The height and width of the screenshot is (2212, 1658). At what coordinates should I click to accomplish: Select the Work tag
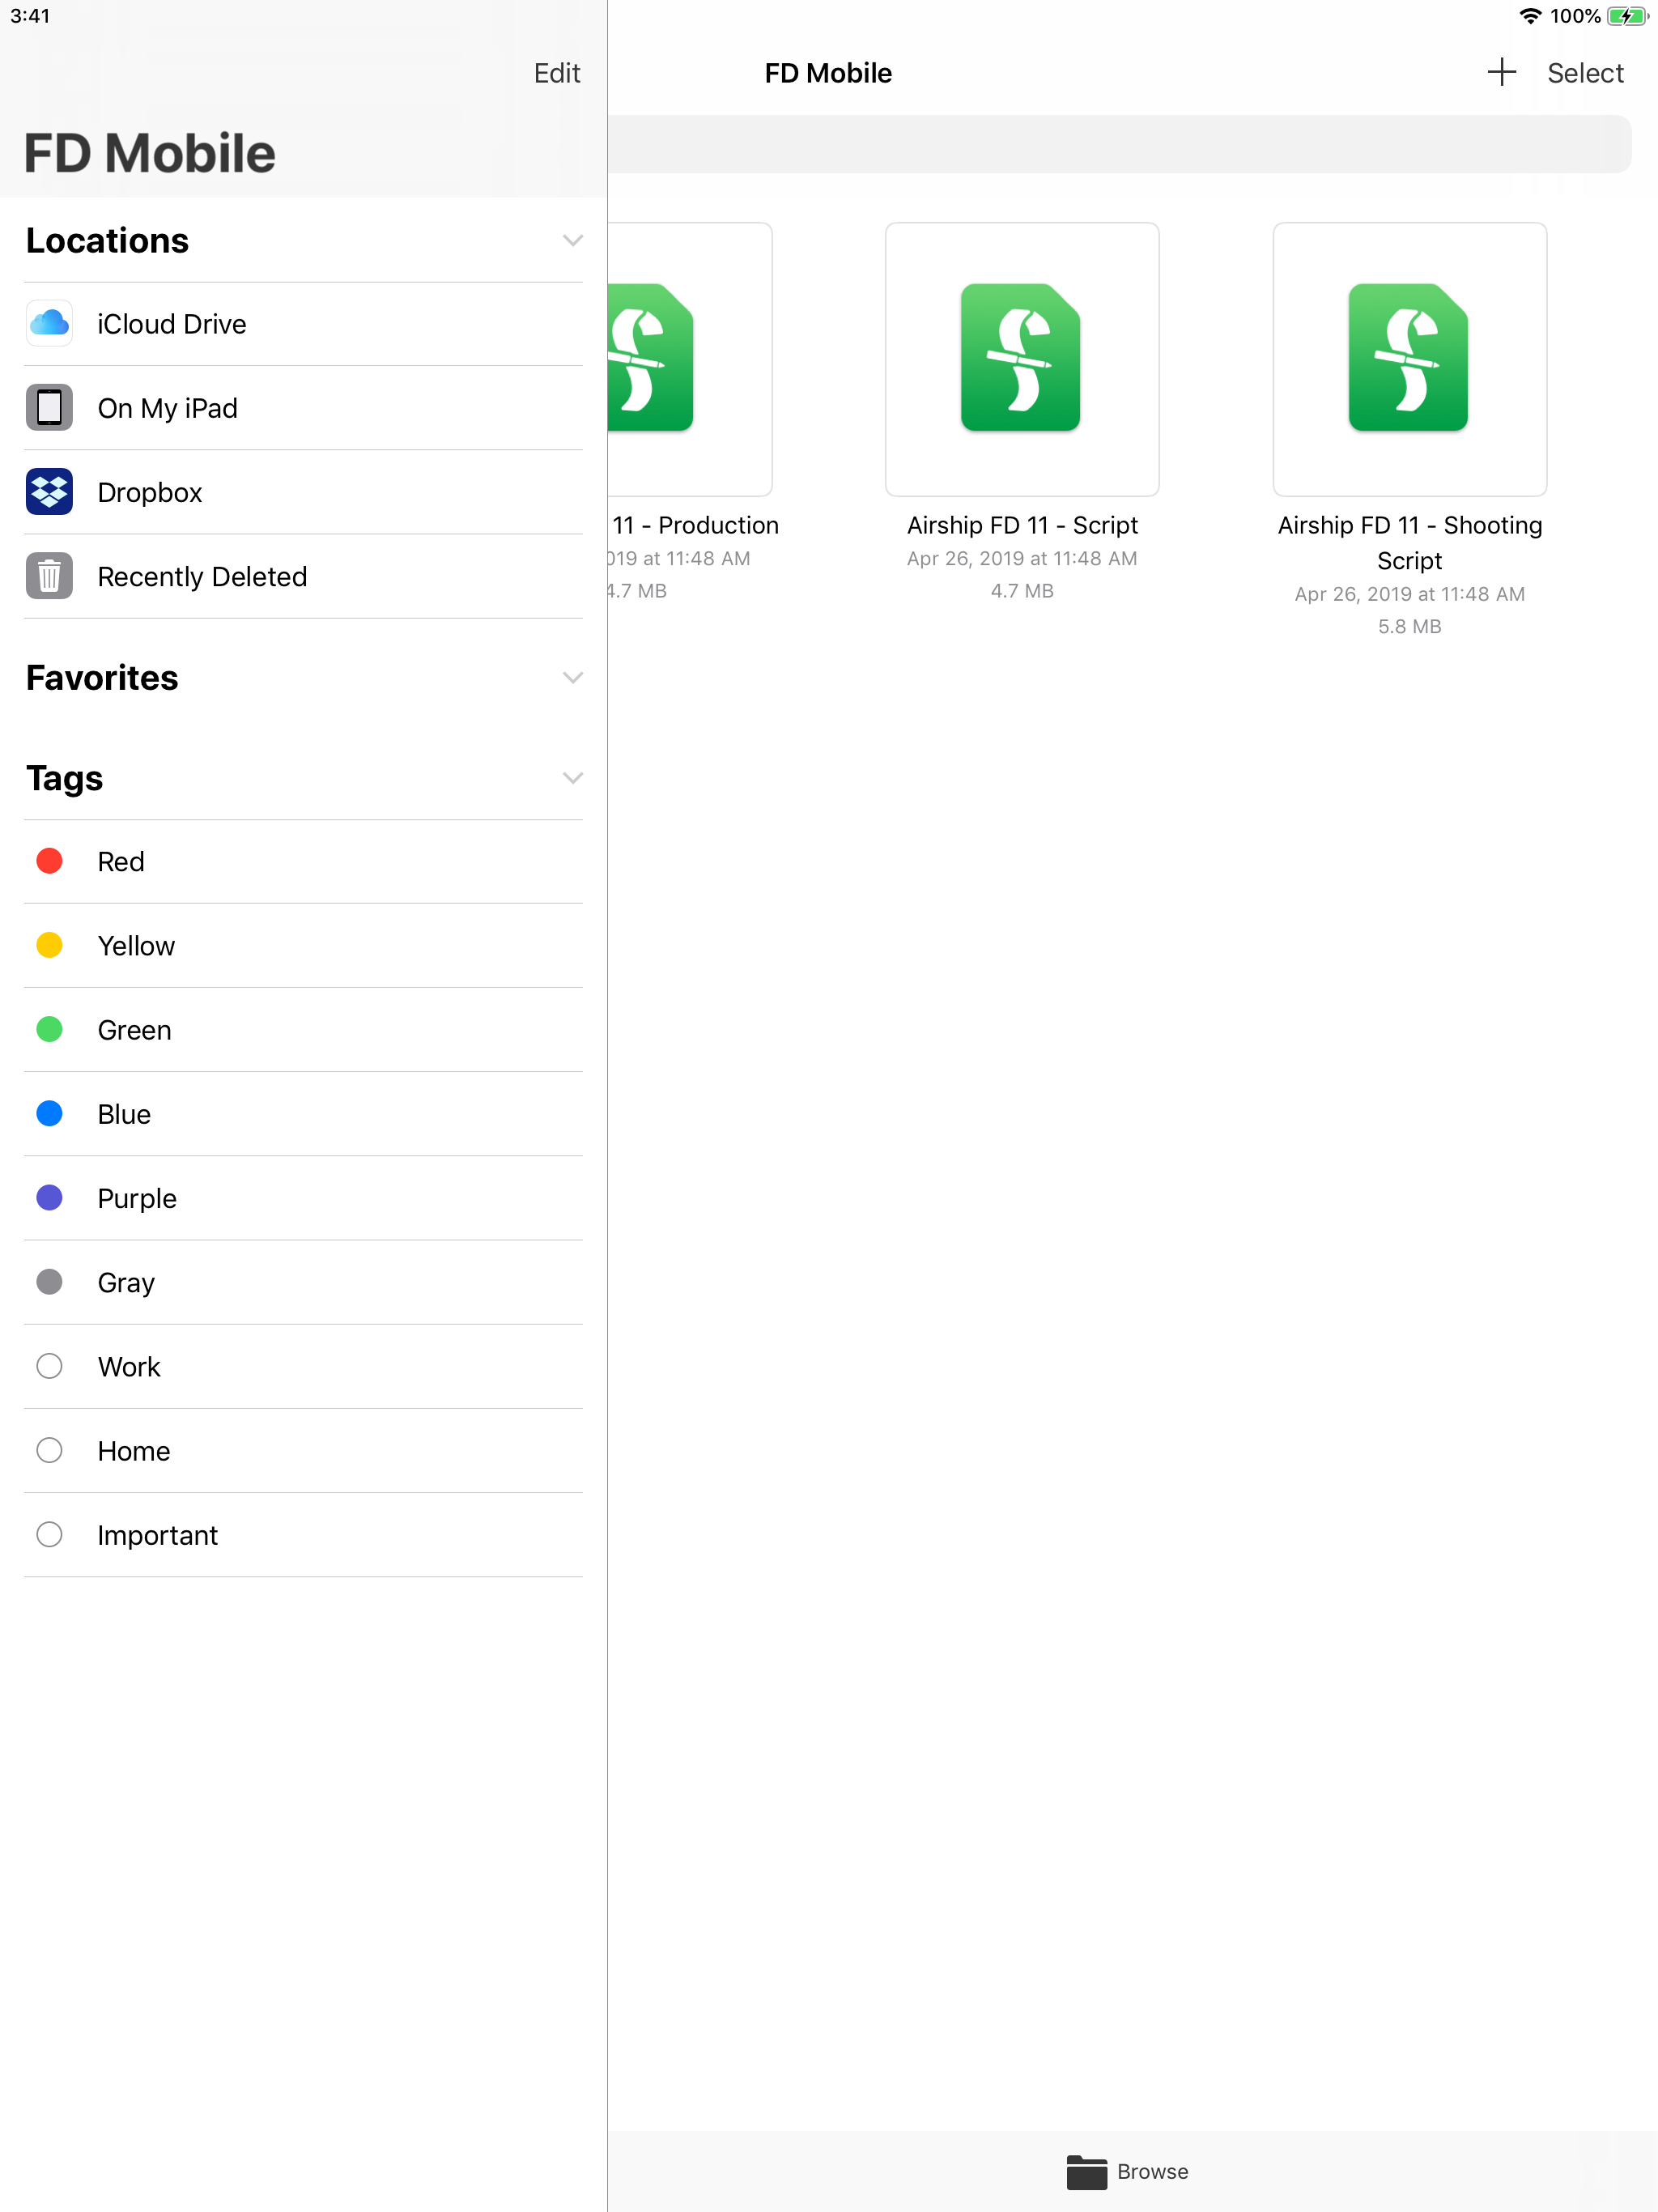pos(128,1366)
